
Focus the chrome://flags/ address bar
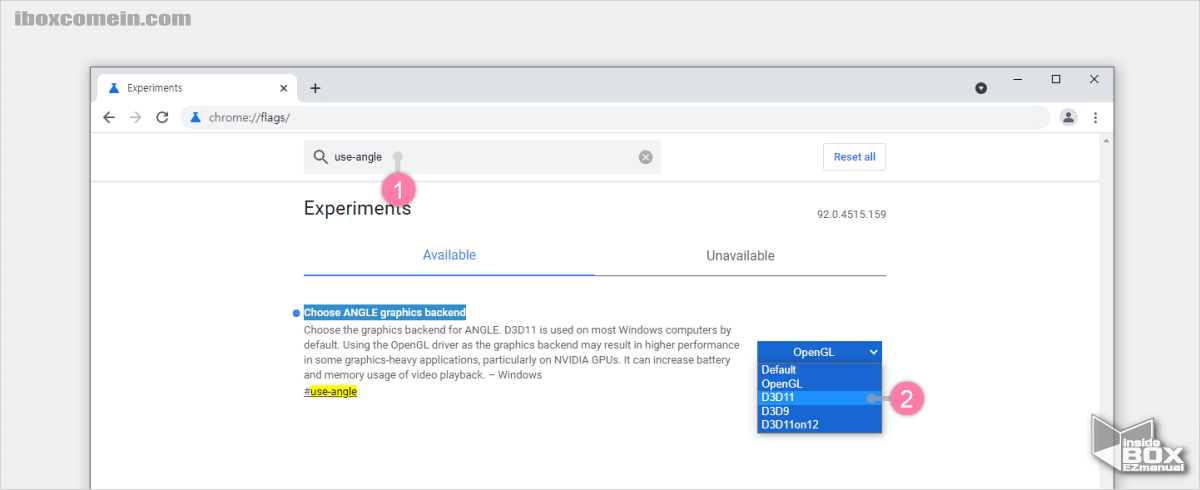600,118
